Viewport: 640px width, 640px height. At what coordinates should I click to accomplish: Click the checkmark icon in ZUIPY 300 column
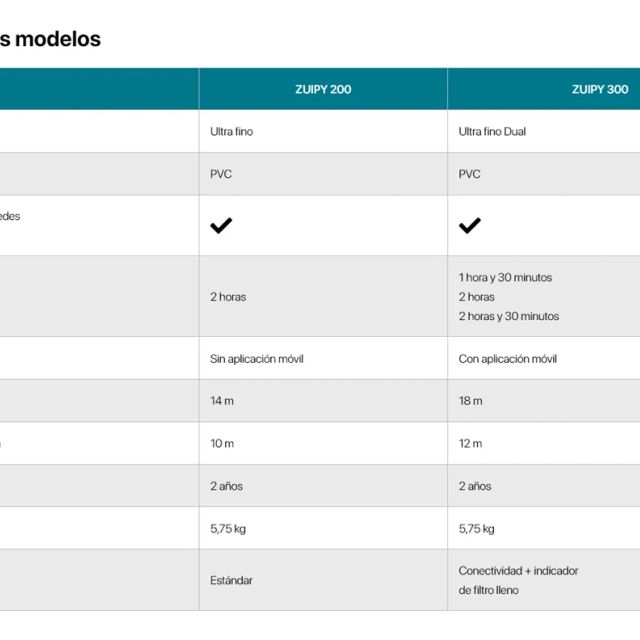click(469, 226)
